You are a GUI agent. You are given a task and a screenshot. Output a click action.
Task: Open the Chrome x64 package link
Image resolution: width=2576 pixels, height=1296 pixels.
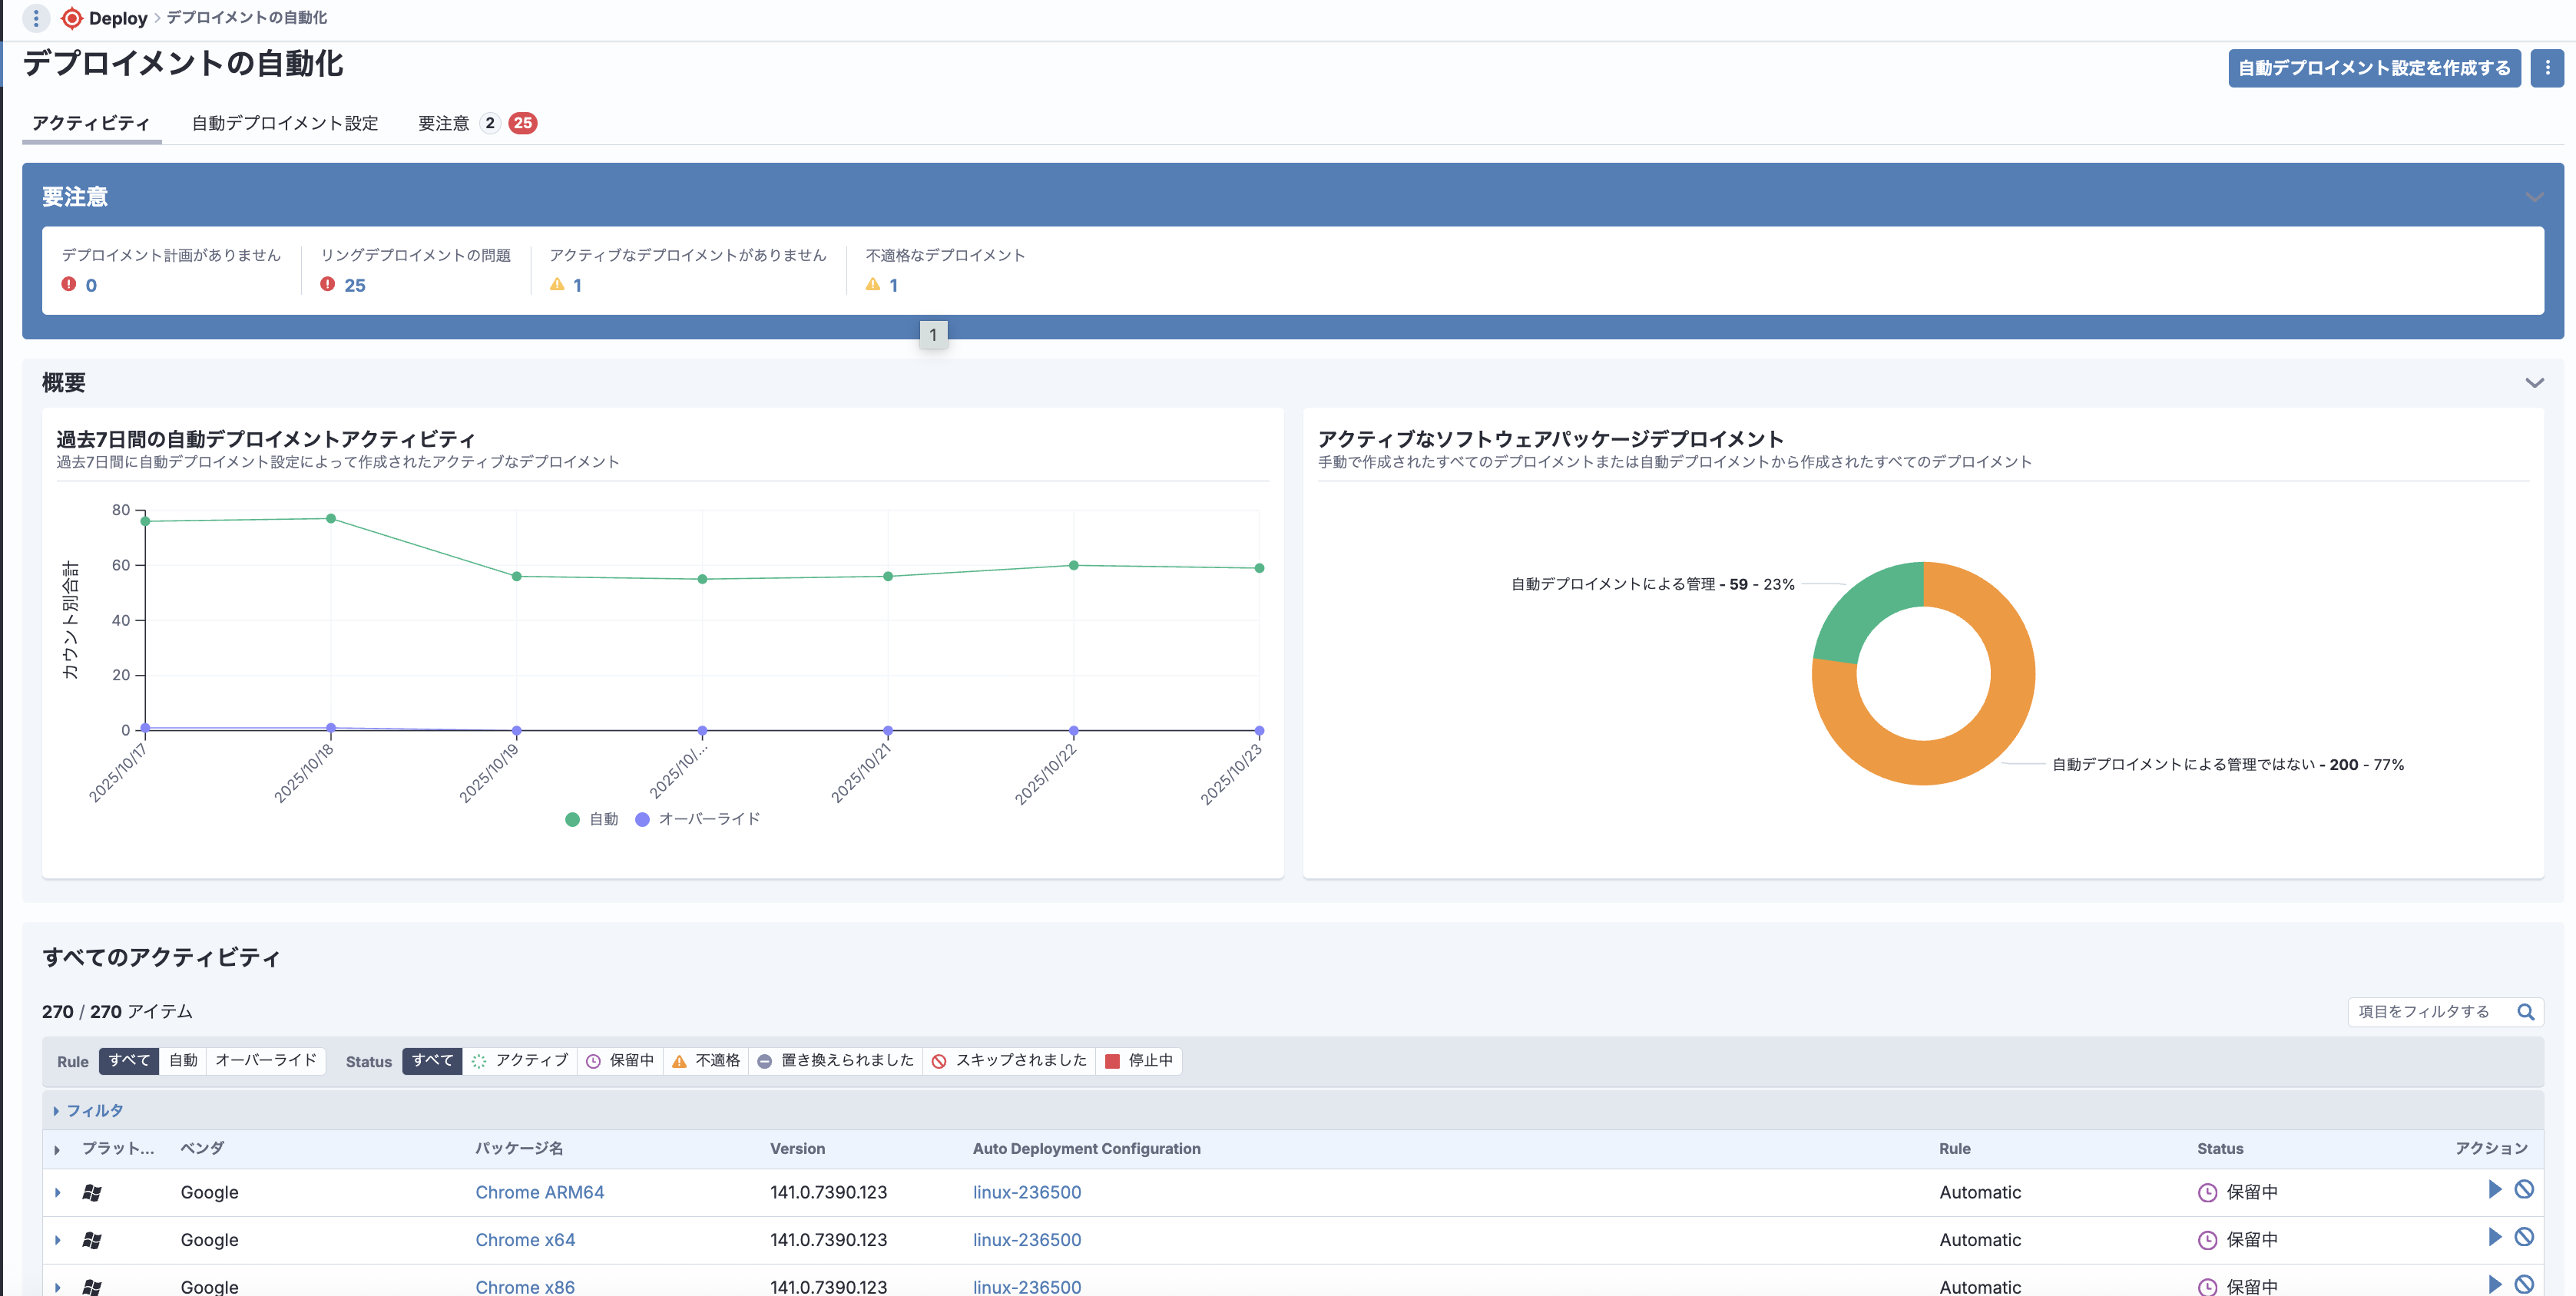pyautogui.click(x=525, y=1240)
